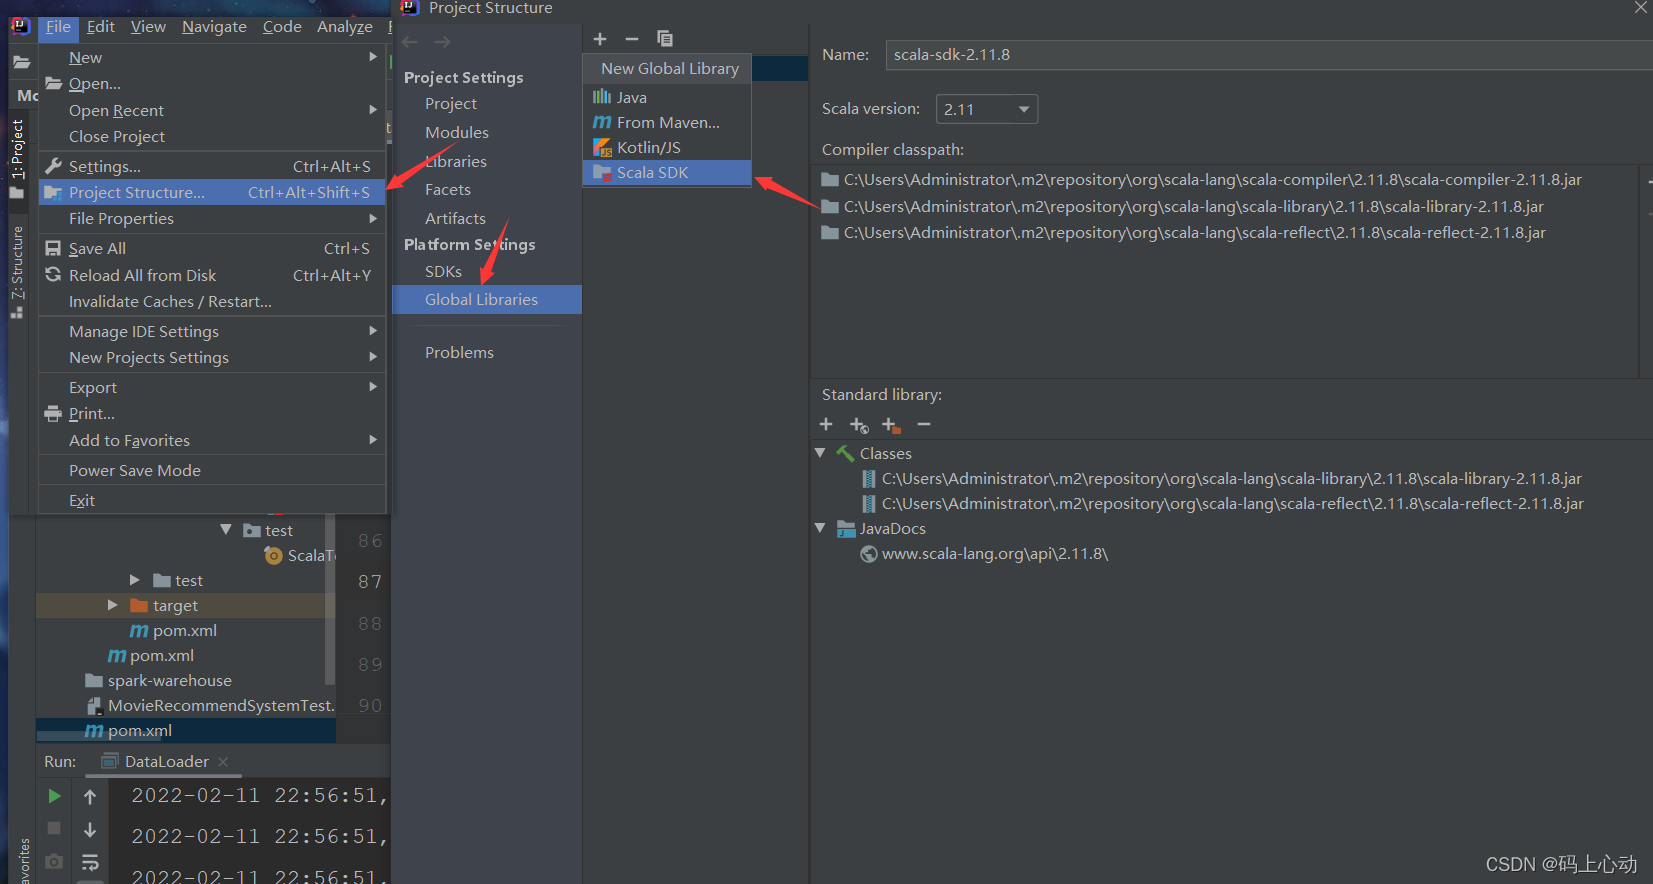Click the copy library icon

click(664, 39)
